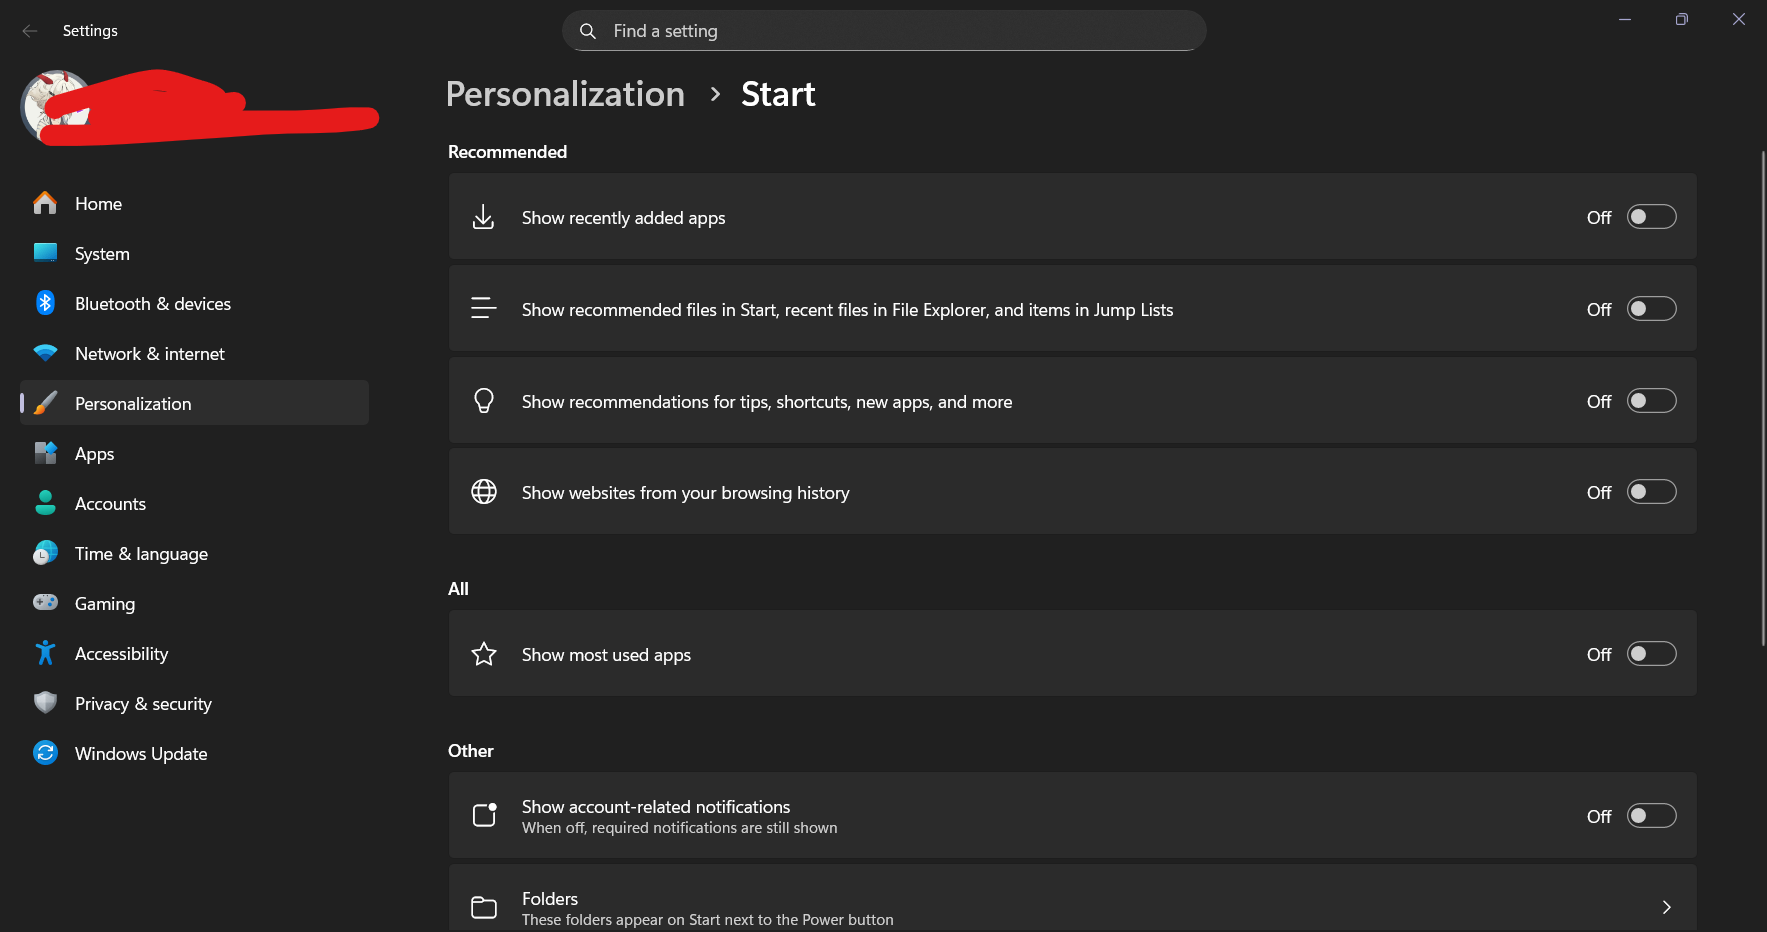
Task: Click the search magnifier icon
Action: pos(588,31)
